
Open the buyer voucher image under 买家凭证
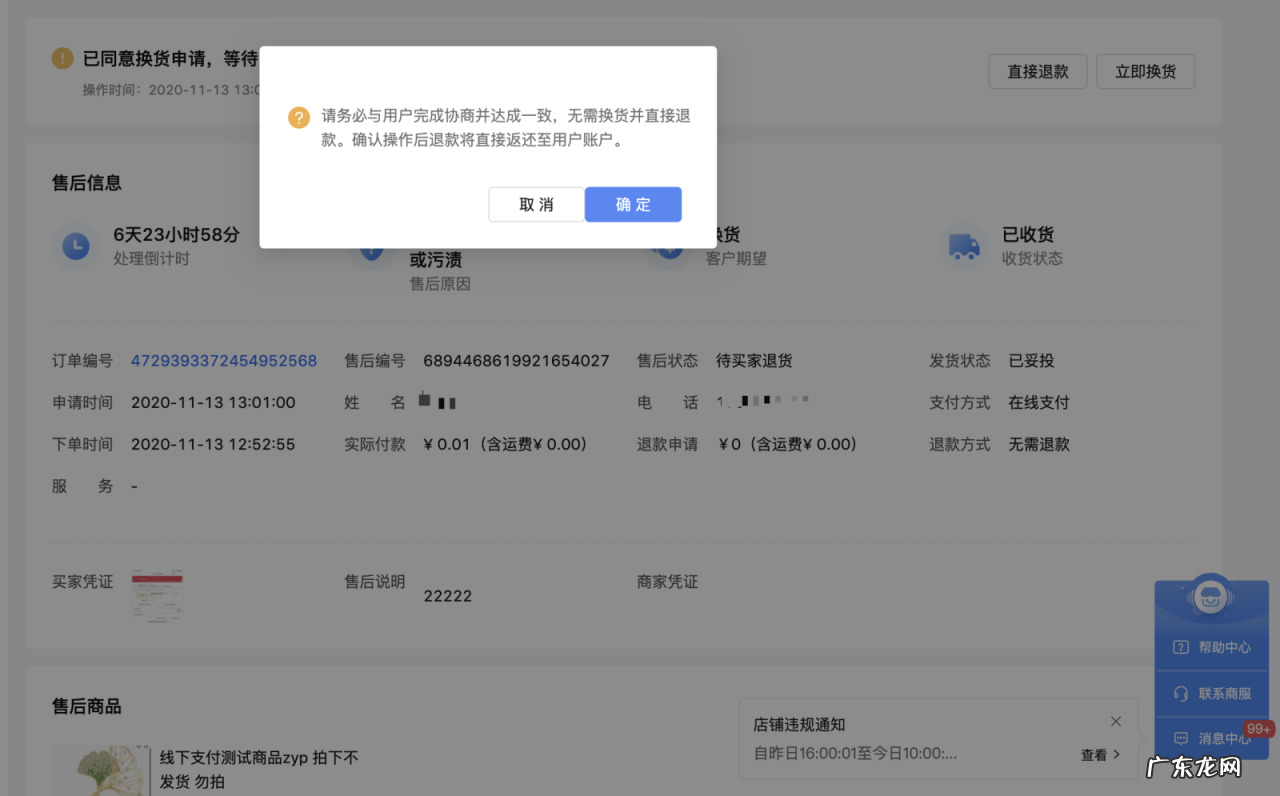157,596
